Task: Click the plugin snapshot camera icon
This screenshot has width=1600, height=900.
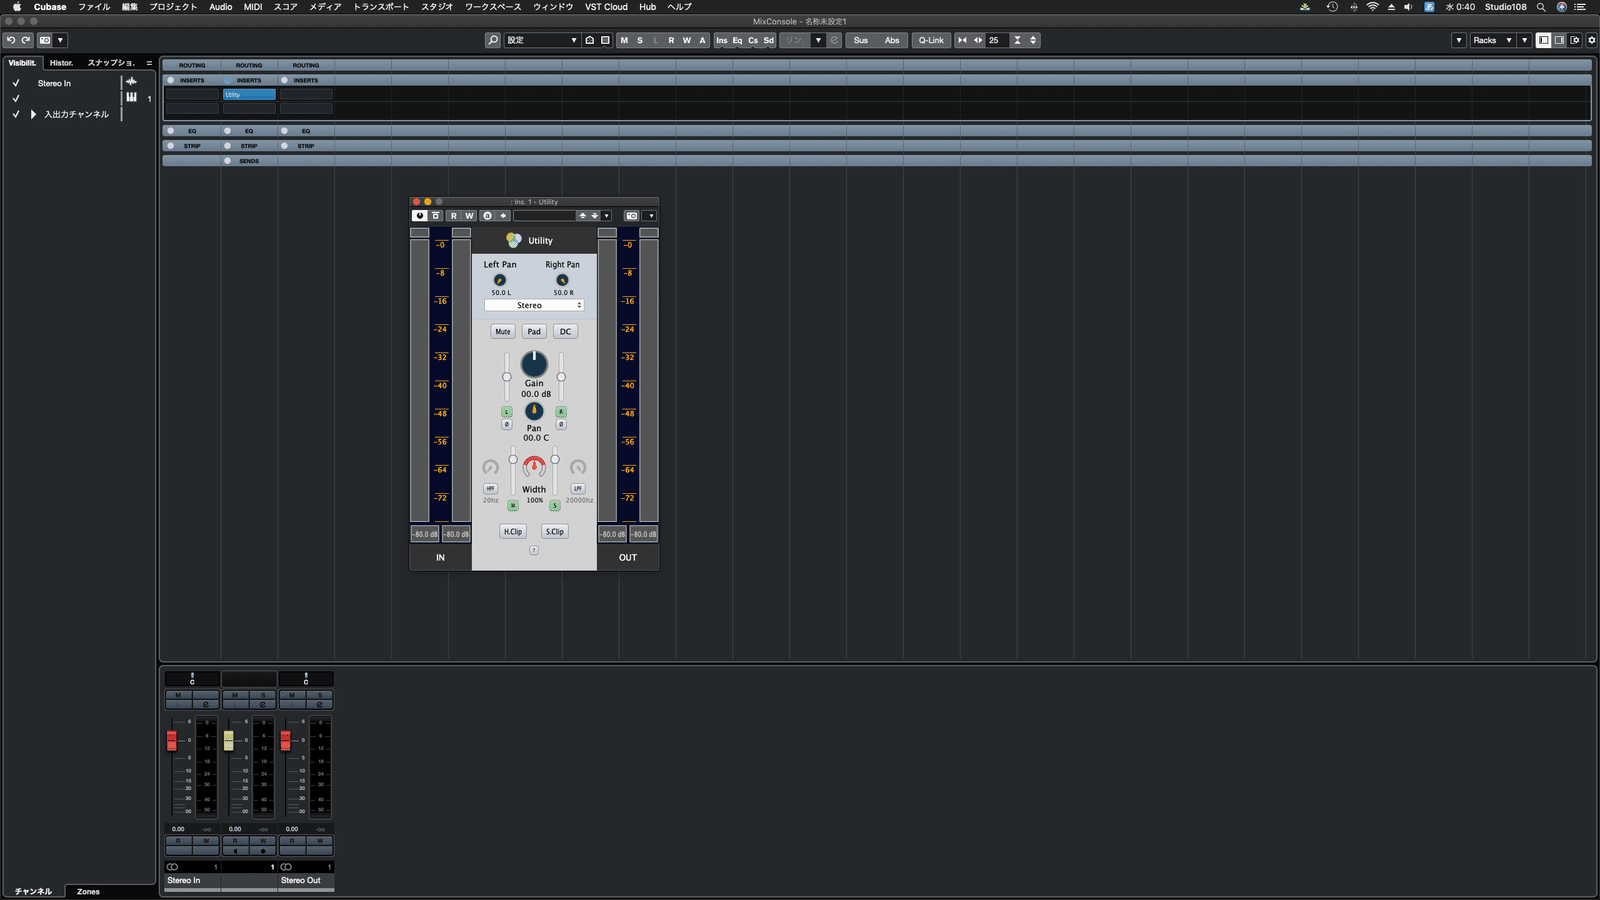Action: coord(631,216)
